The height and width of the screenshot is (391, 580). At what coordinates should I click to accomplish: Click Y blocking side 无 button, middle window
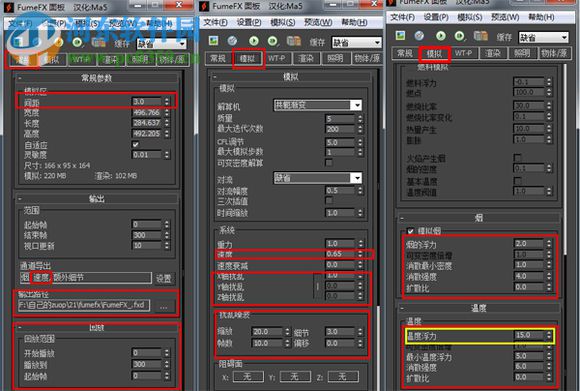coord(294,377)
